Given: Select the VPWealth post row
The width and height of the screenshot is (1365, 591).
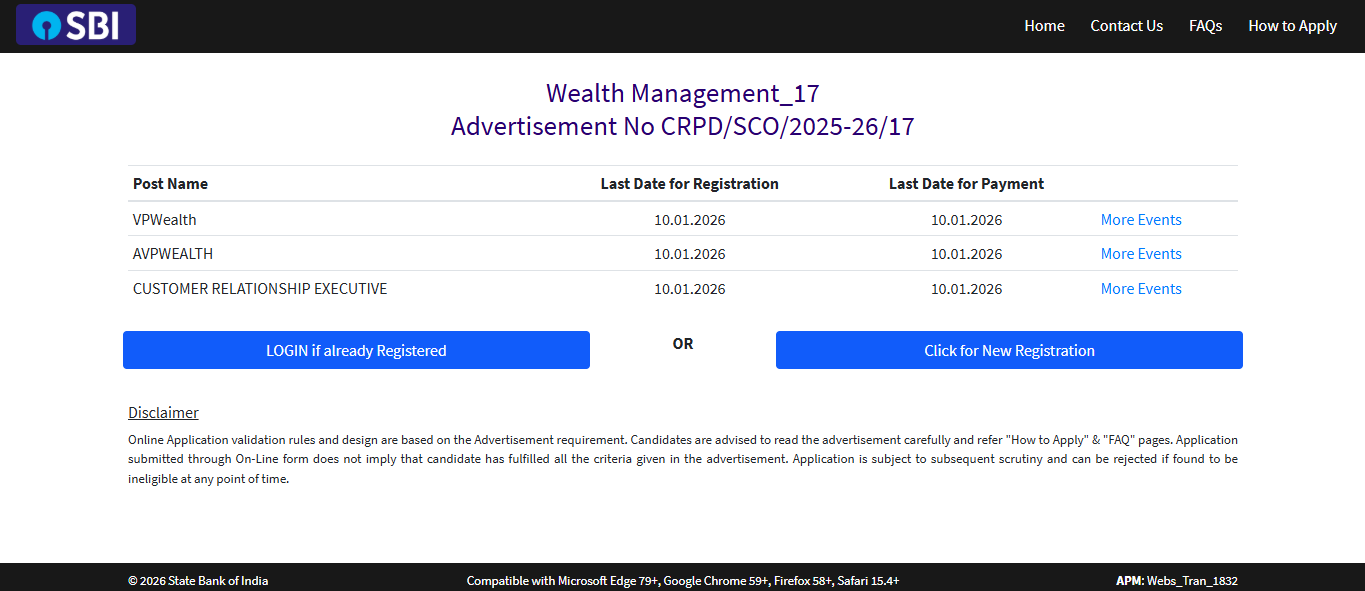Looking at the screenshot, I should pyautogui.click(x=165, y=219).
